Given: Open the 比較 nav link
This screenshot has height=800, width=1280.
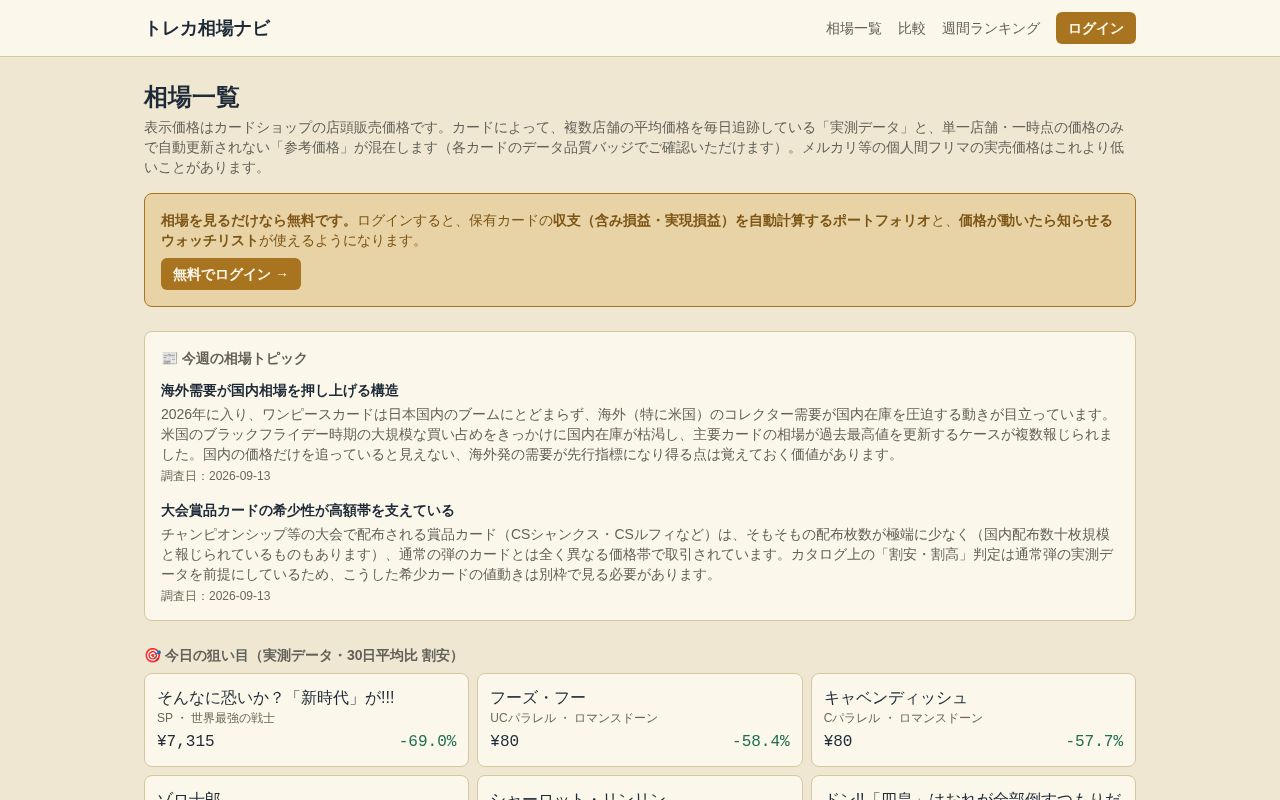Looking at the screenshot, I should pos(912,28).
